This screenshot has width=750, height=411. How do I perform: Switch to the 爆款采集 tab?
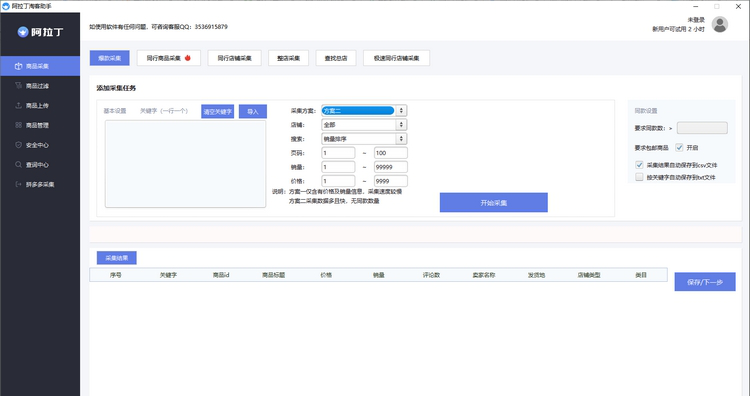point(110,58)
